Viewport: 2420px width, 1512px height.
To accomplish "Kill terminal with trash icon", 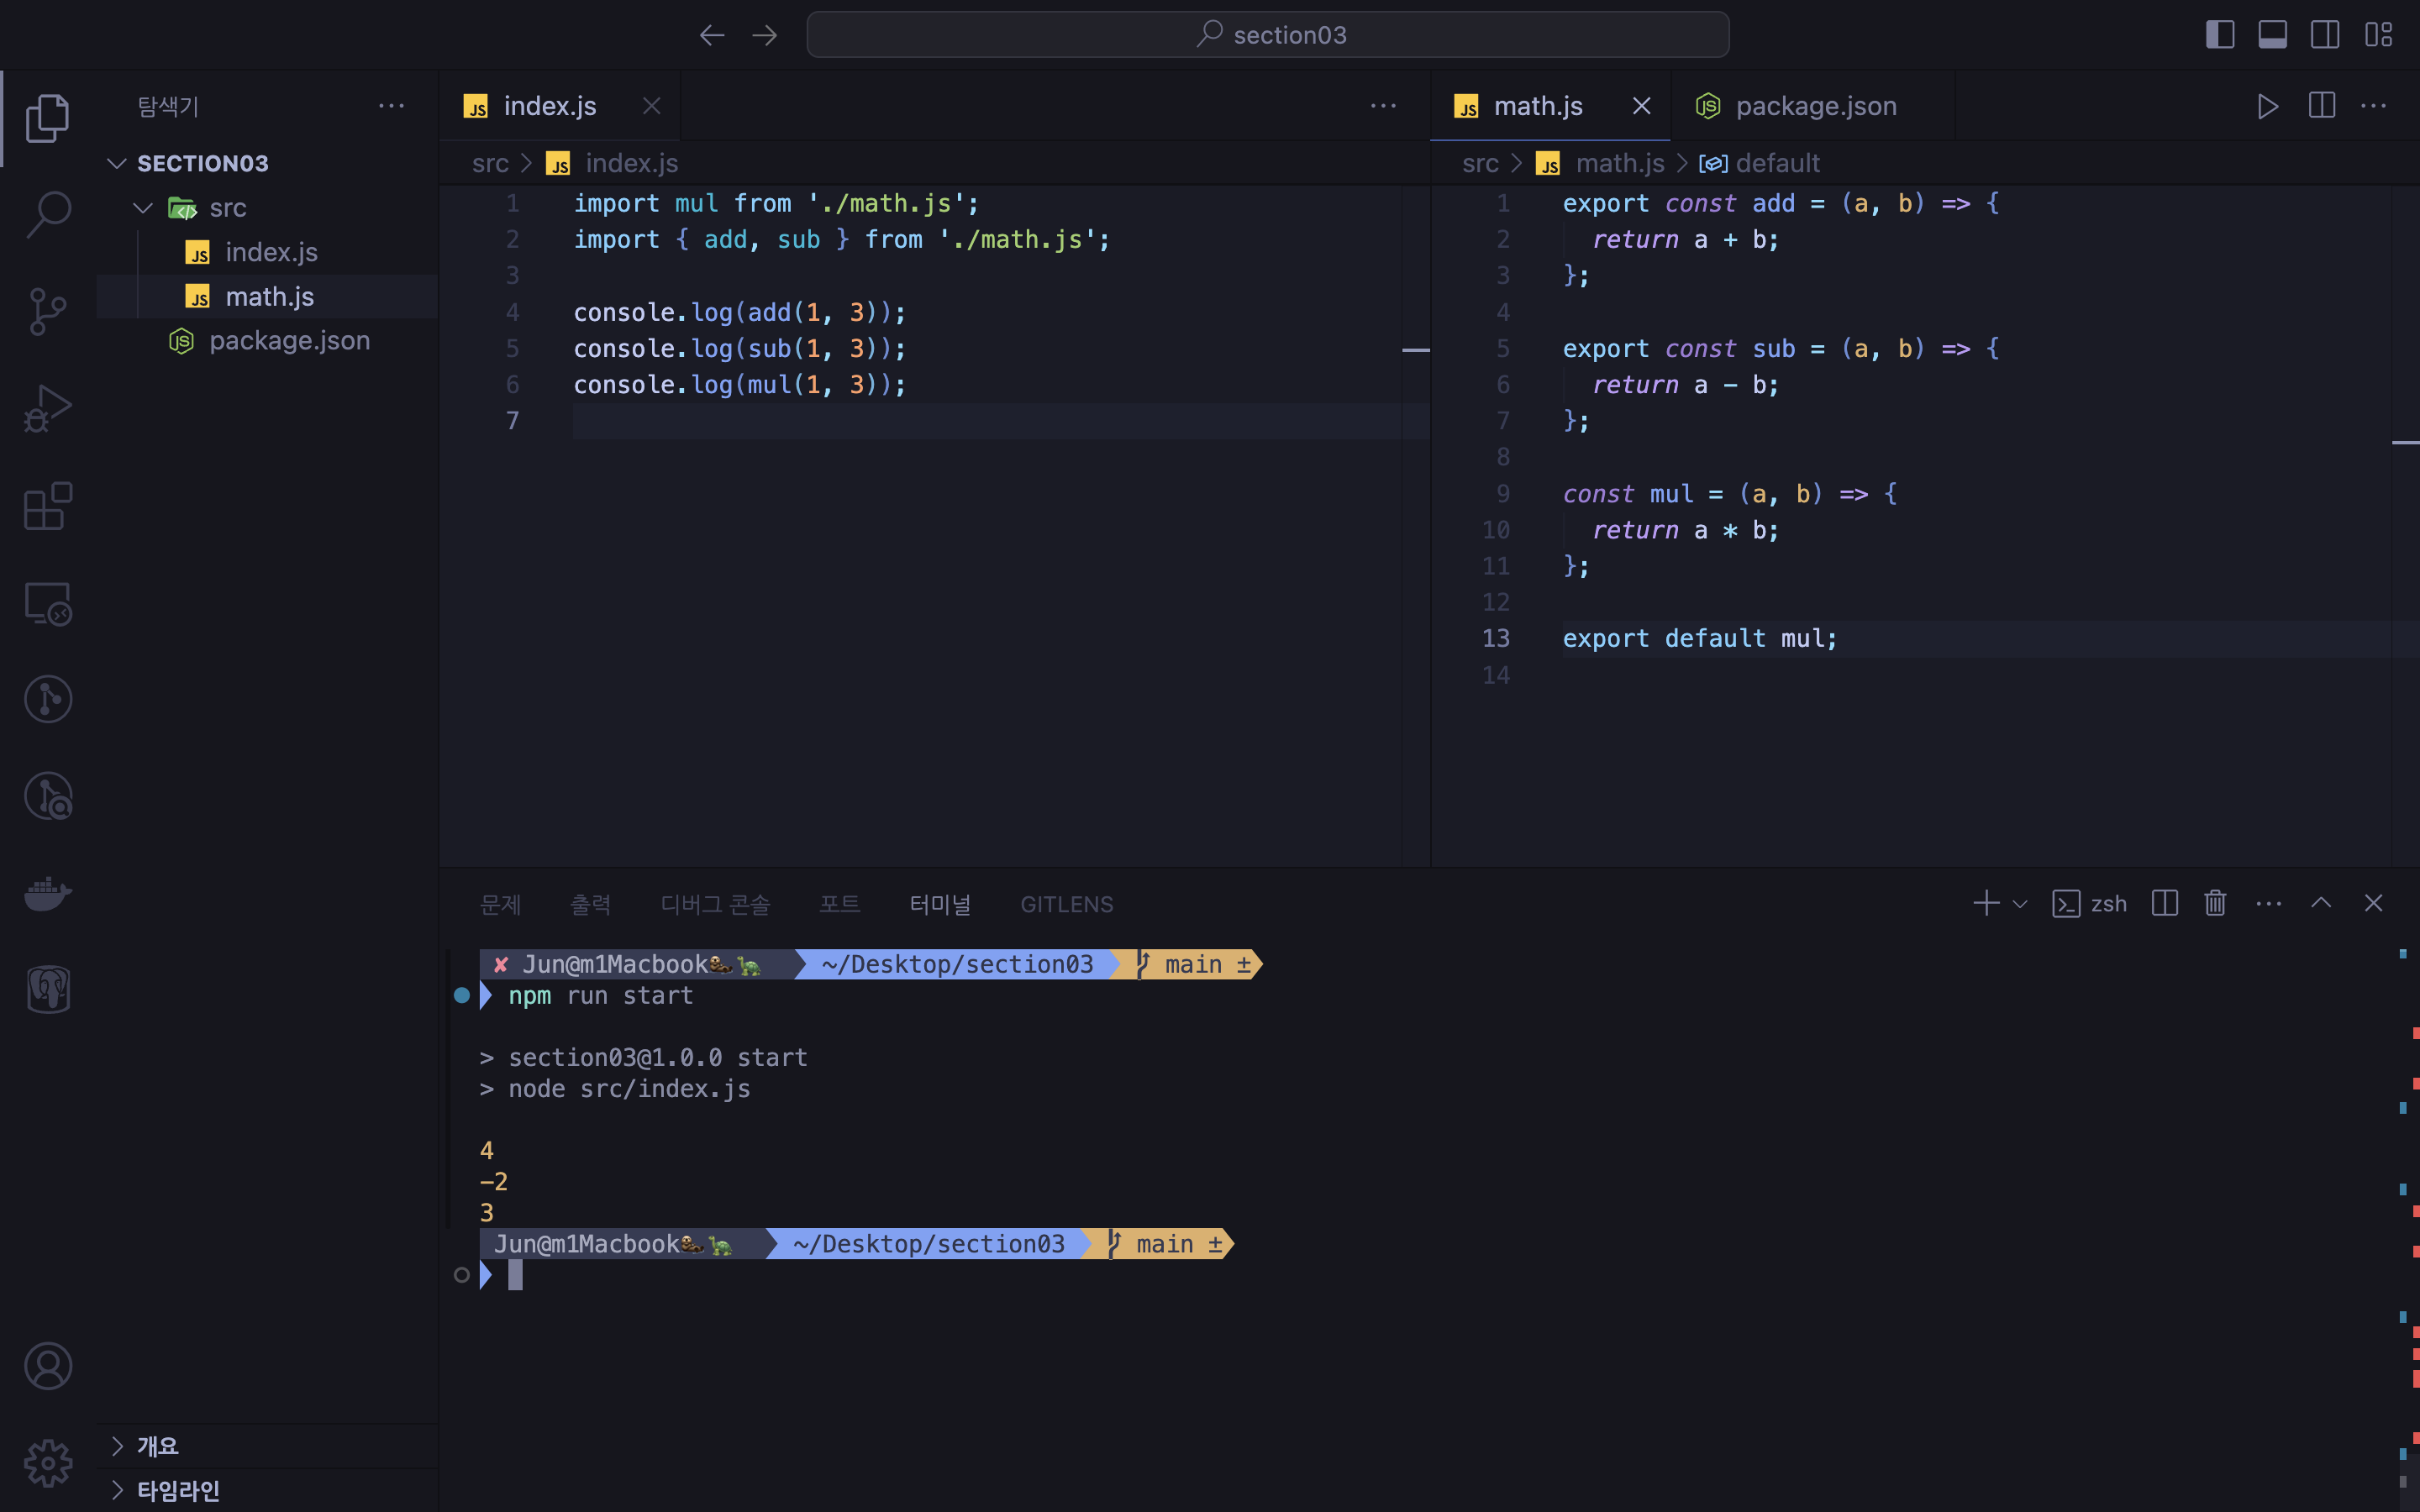I will click(x=2215, y=903).
